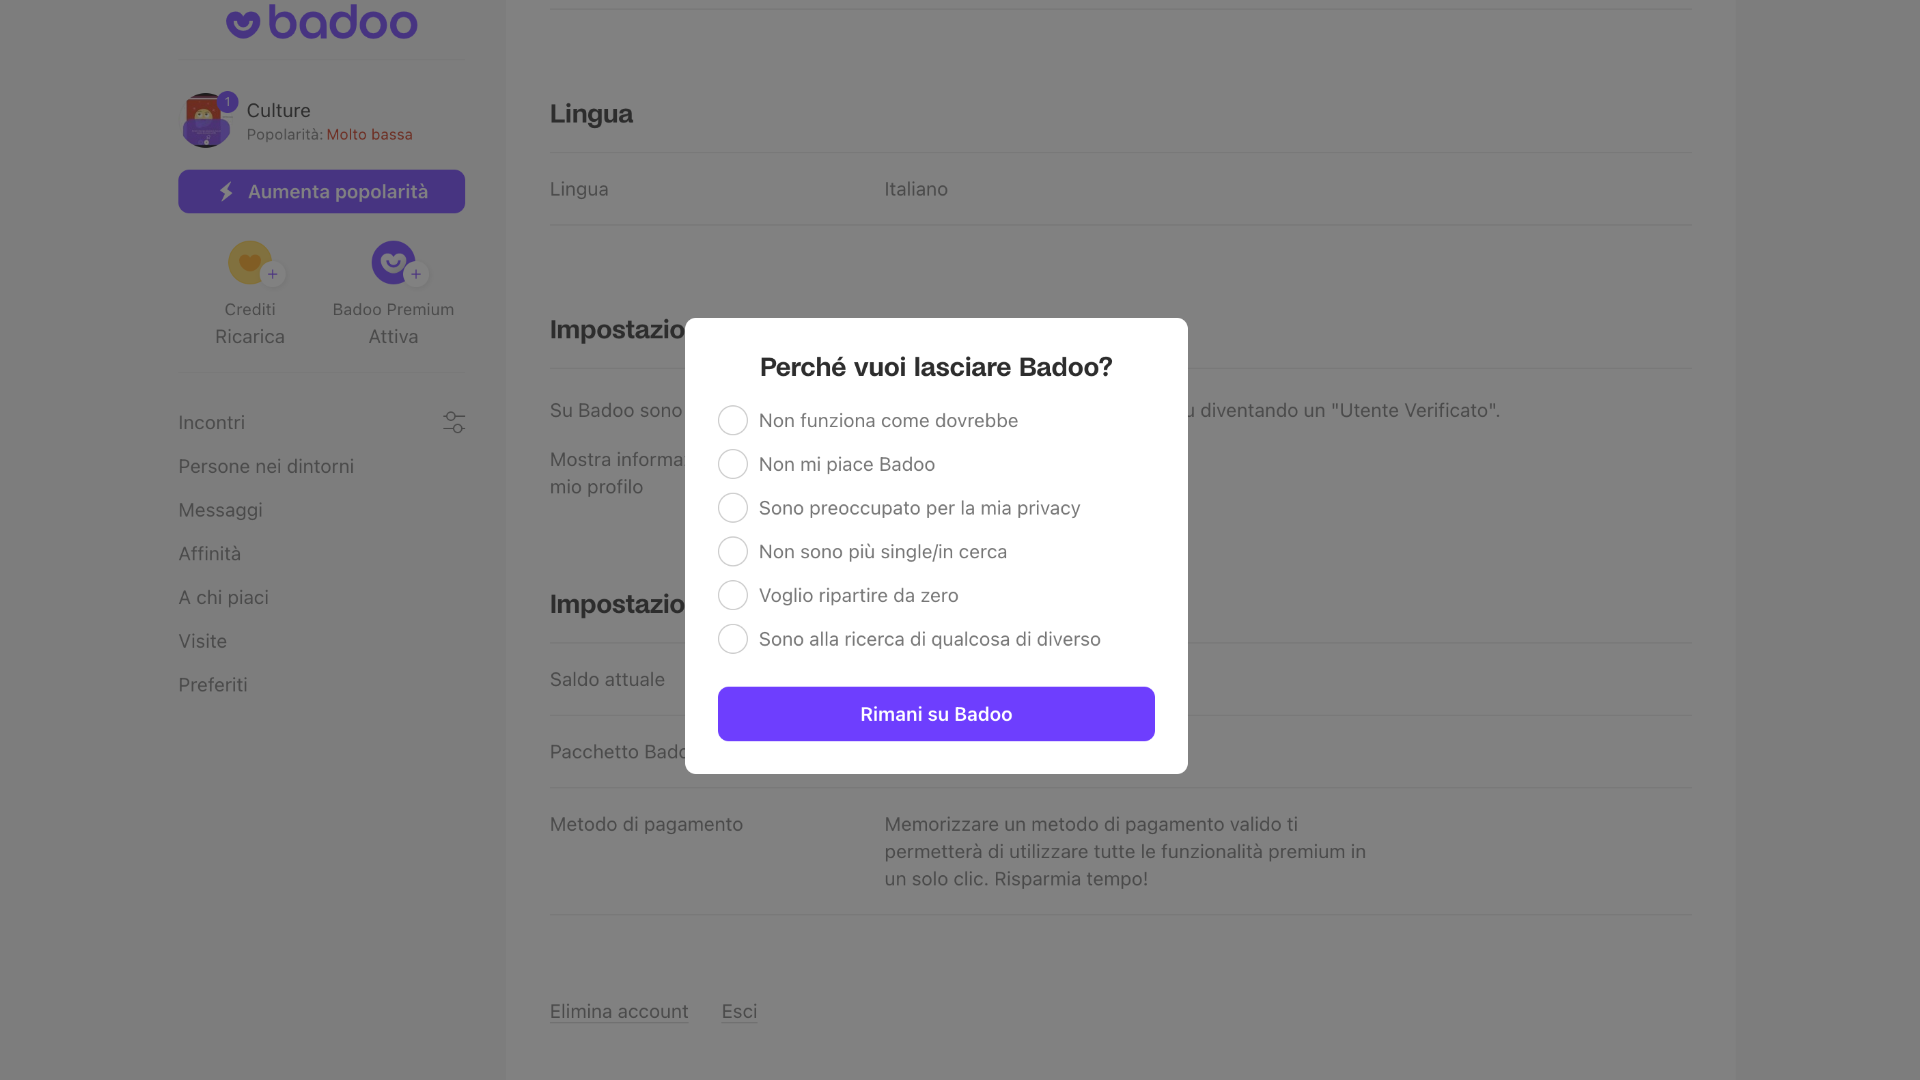Go to the Visite section
This screenshot has height=1080, width=1920.
[x=203, y=641]
